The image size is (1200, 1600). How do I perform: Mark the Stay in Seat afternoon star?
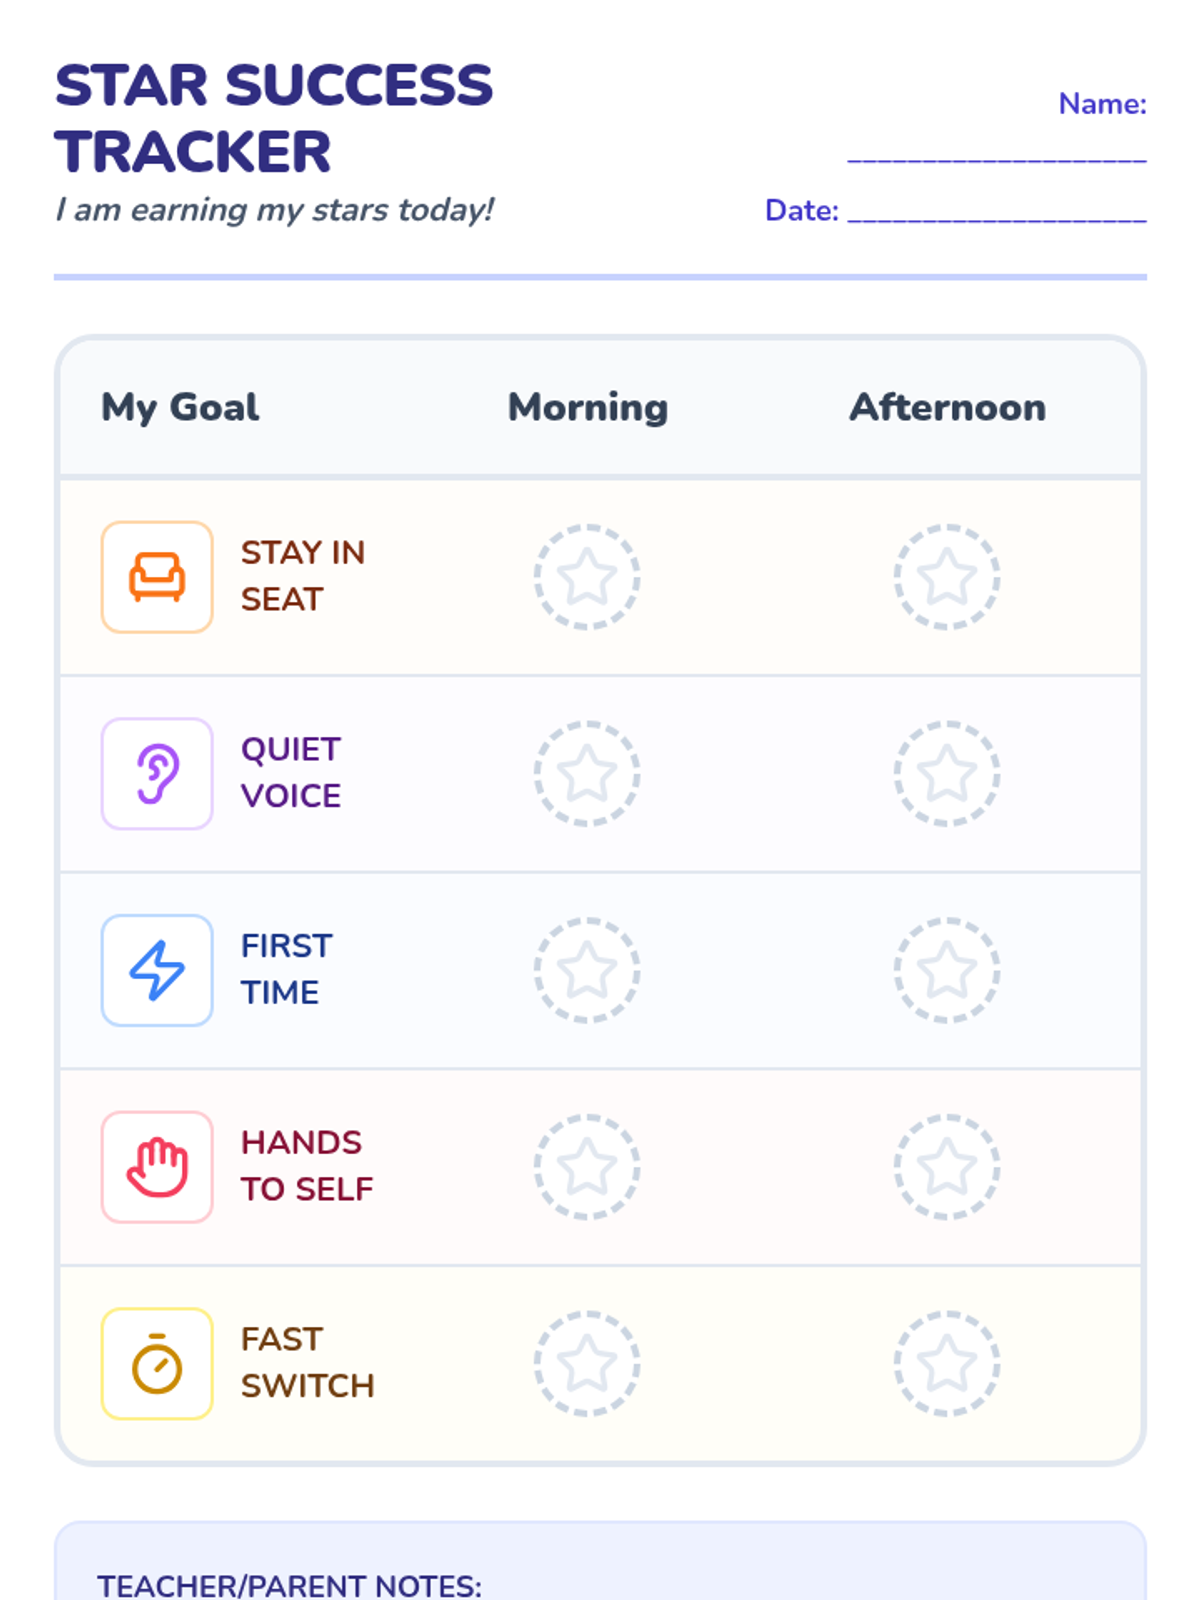946,577
